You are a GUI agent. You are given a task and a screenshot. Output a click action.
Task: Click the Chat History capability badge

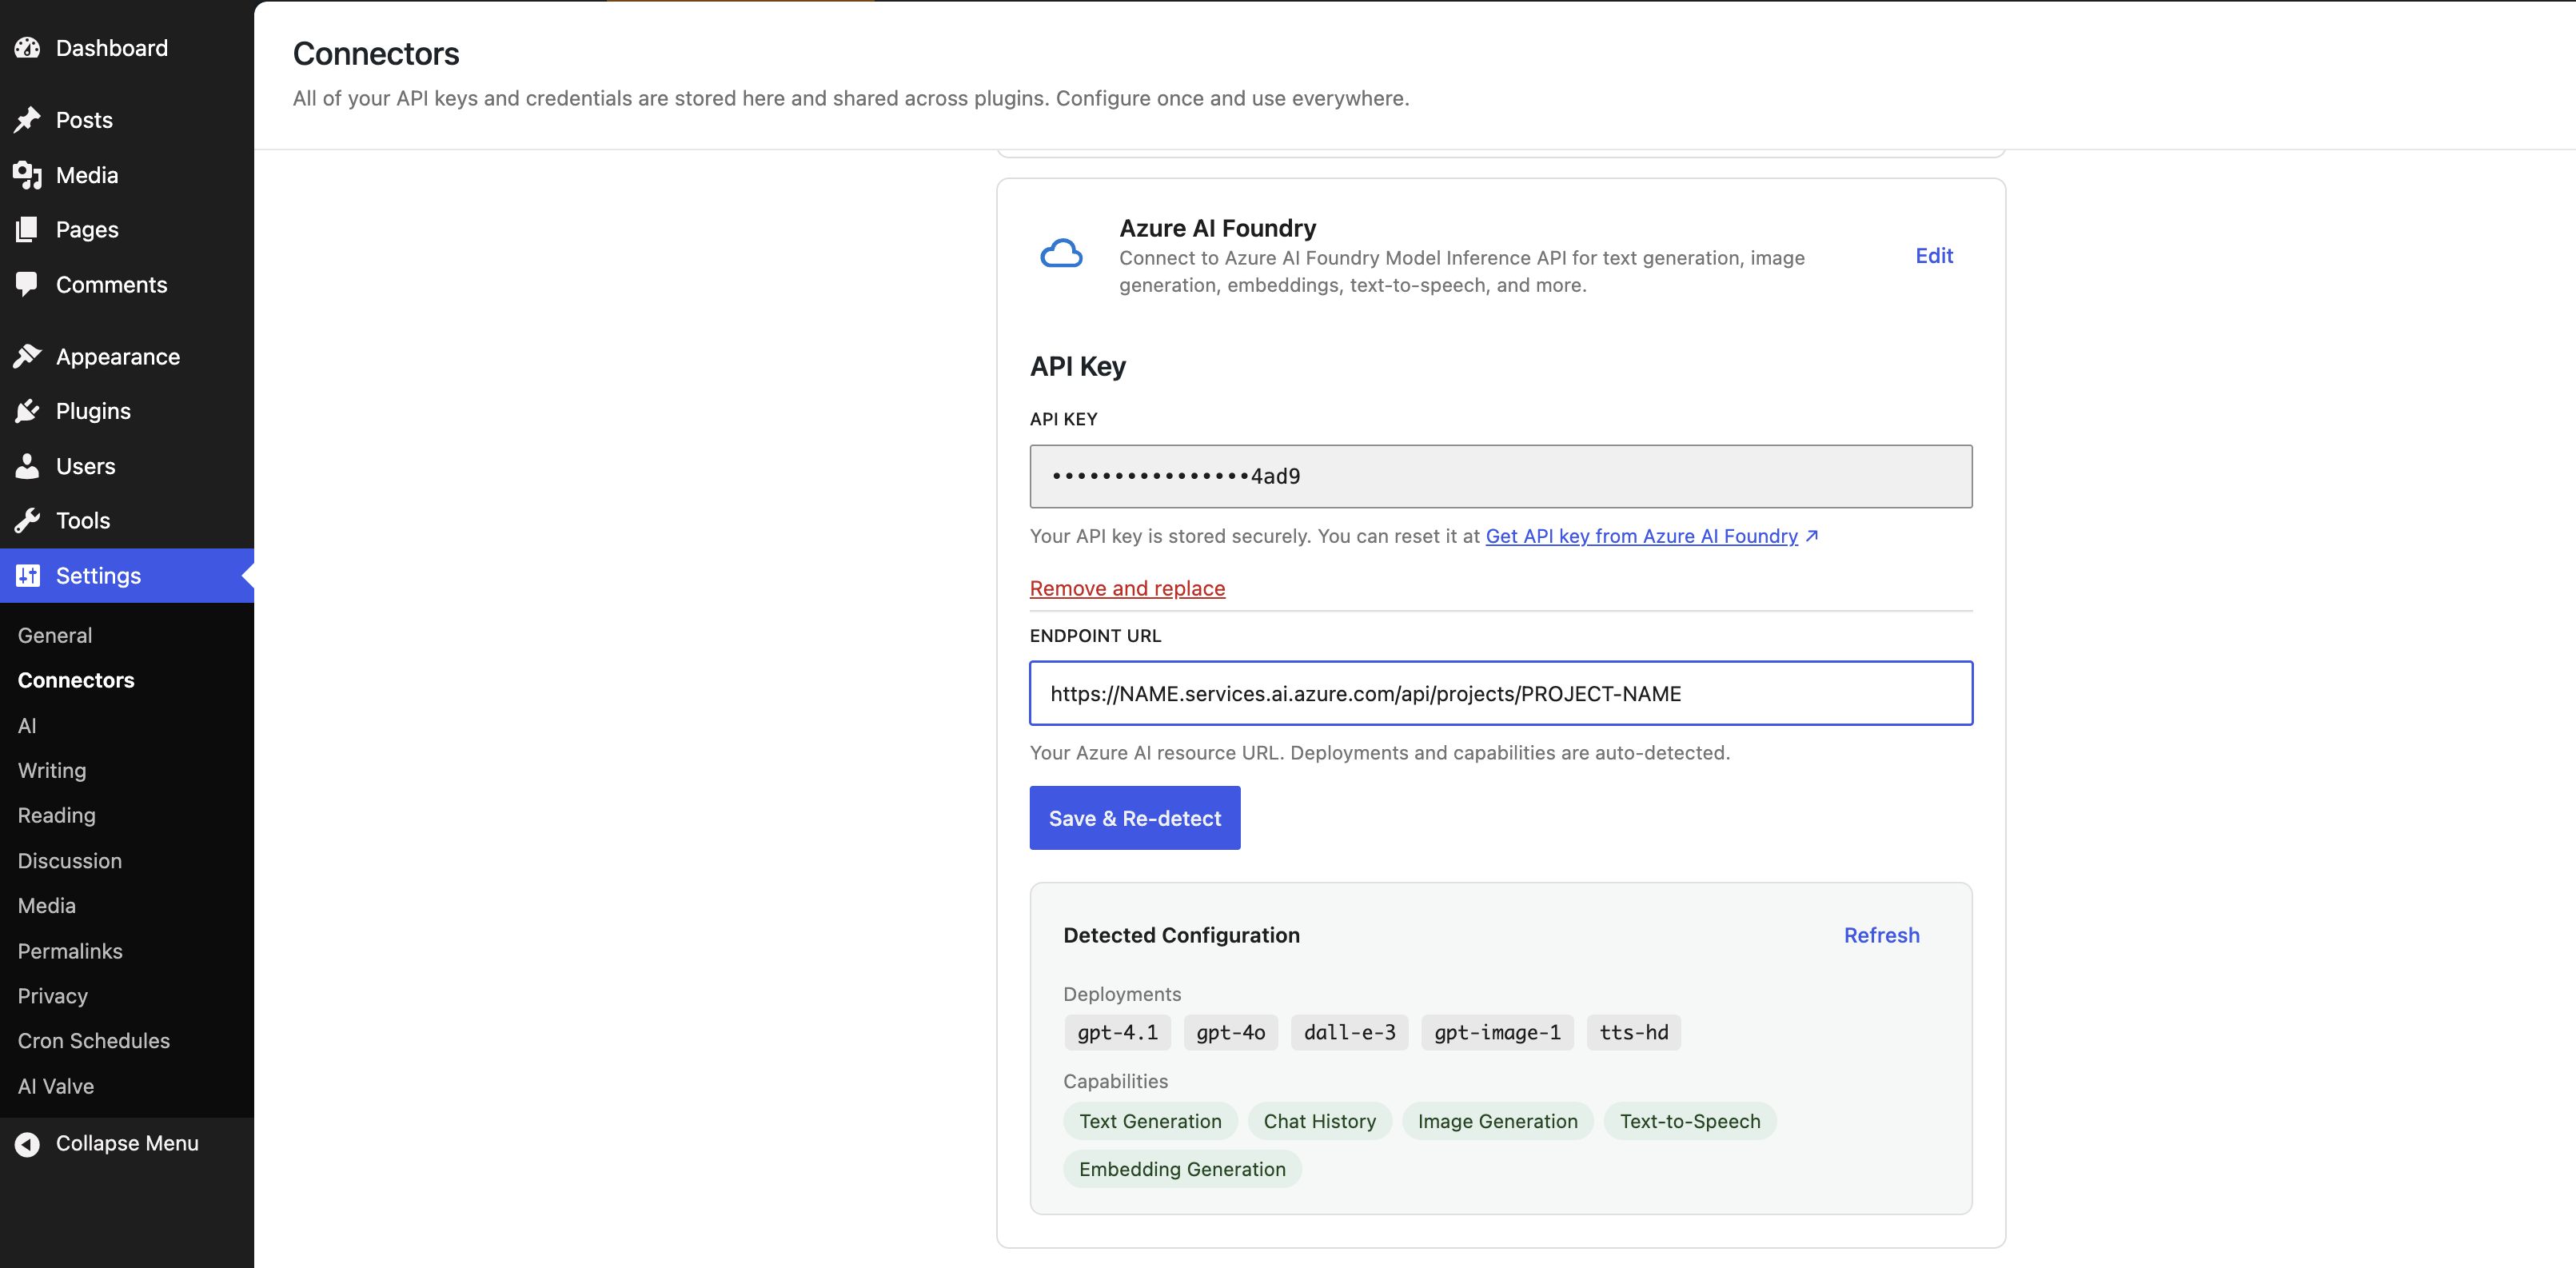(1319, 1122)
